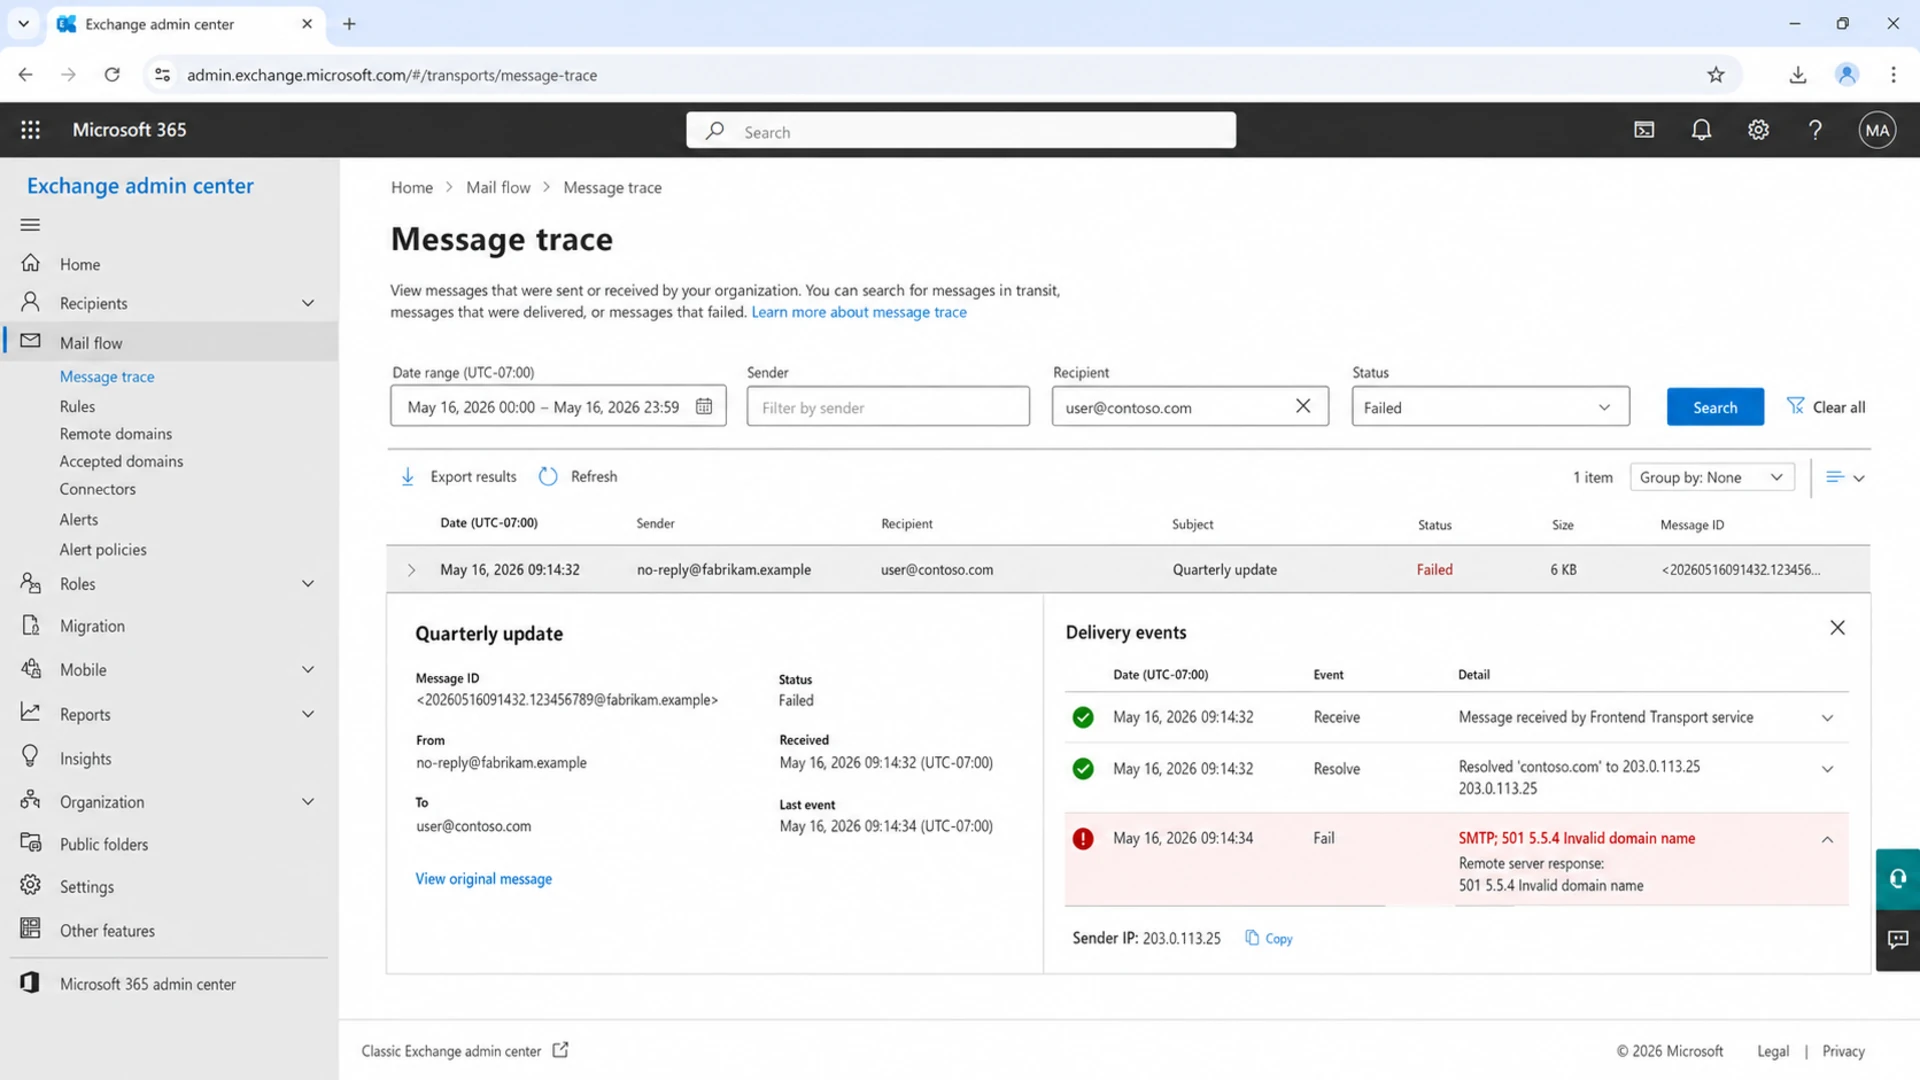The image size is (1920, 1080).
Task: Open Chrome three-dot menu
Action: coord(1893,75)
